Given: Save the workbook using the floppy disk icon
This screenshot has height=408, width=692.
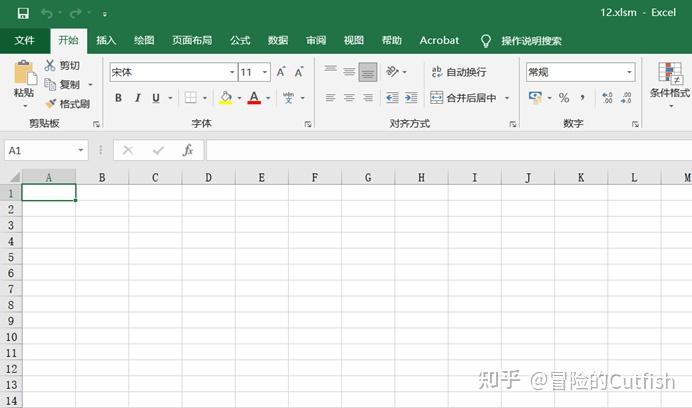Looking at the screenshot, I should 23,13.
